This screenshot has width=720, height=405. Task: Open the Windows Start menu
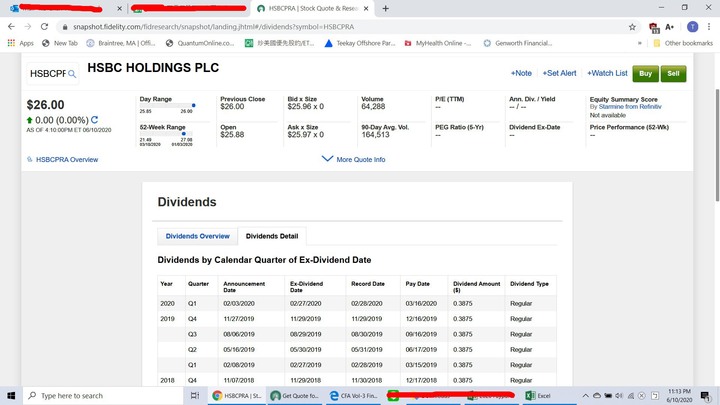[11, 396]
